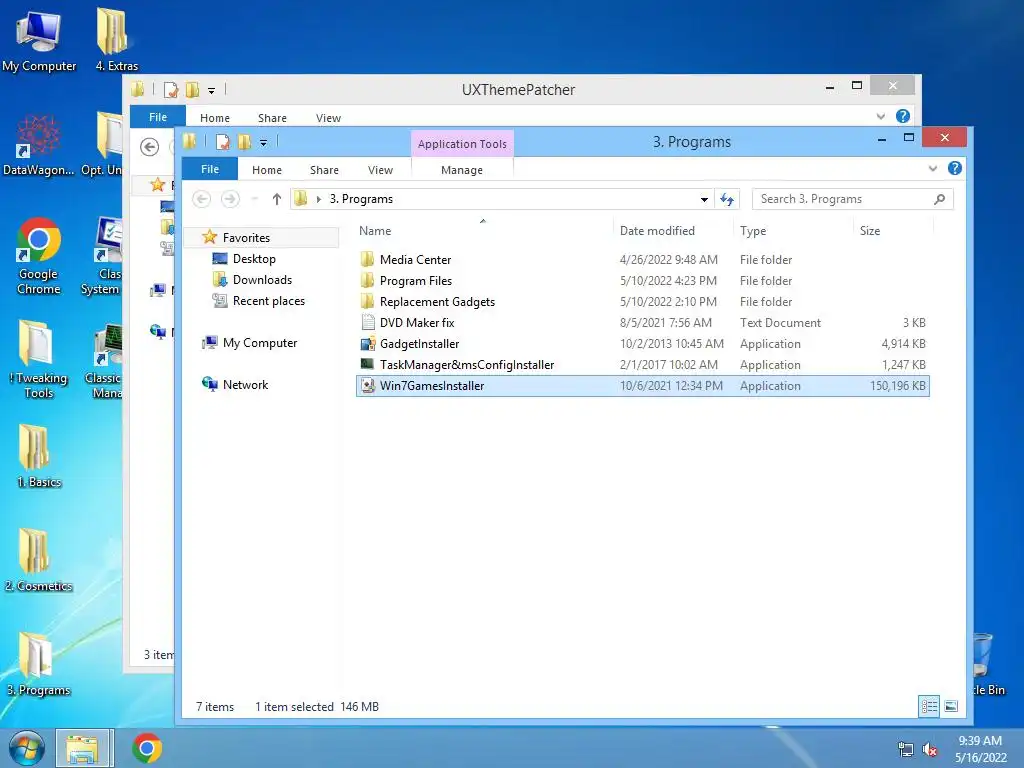Screen dimensions: 1024x768
Task: Select Network in the navigation pane
Action: [x=246, y=385]
